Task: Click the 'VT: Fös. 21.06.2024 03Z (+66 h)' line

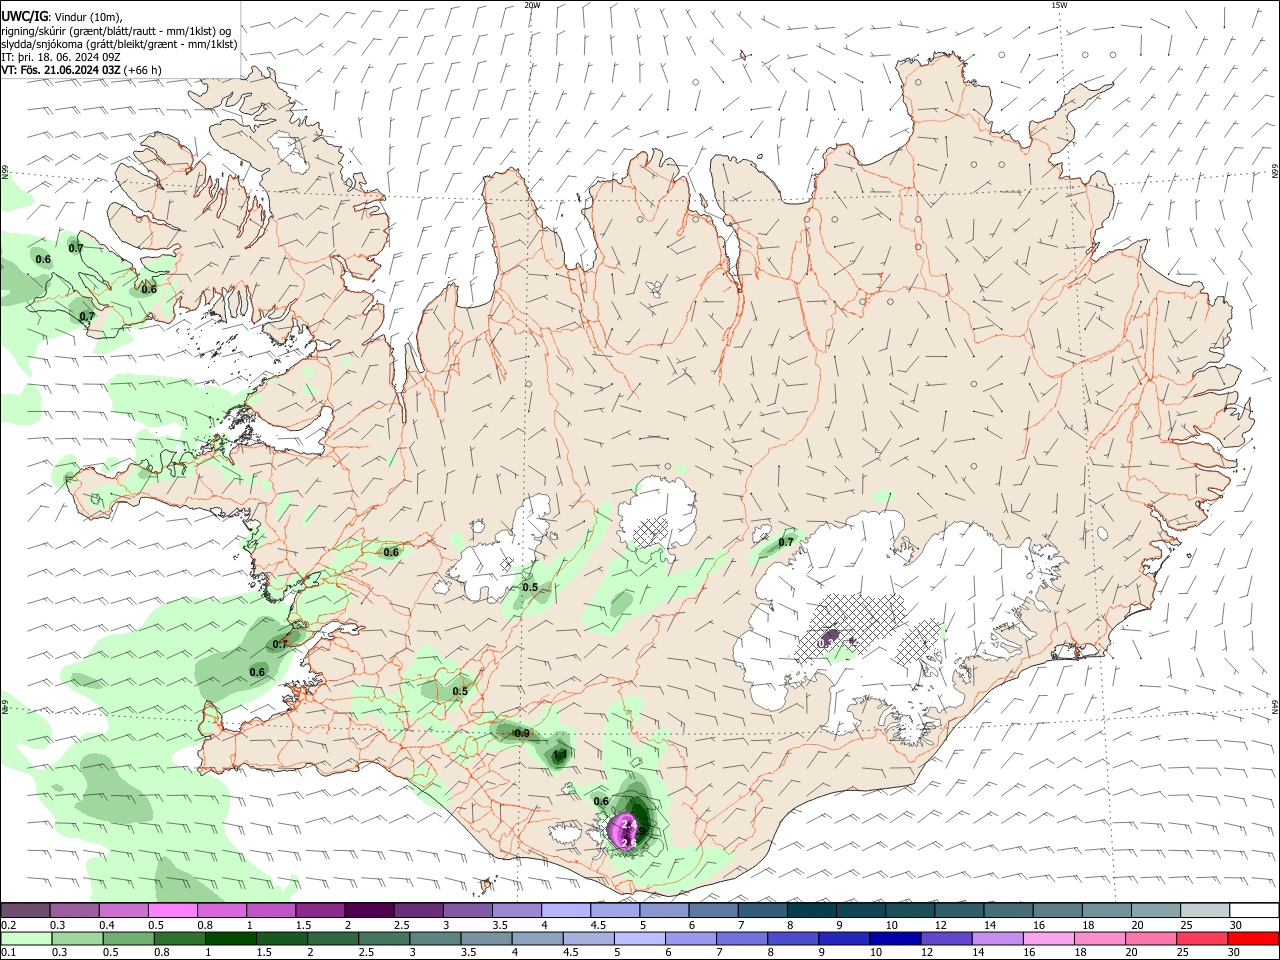Action: point(81,70)
